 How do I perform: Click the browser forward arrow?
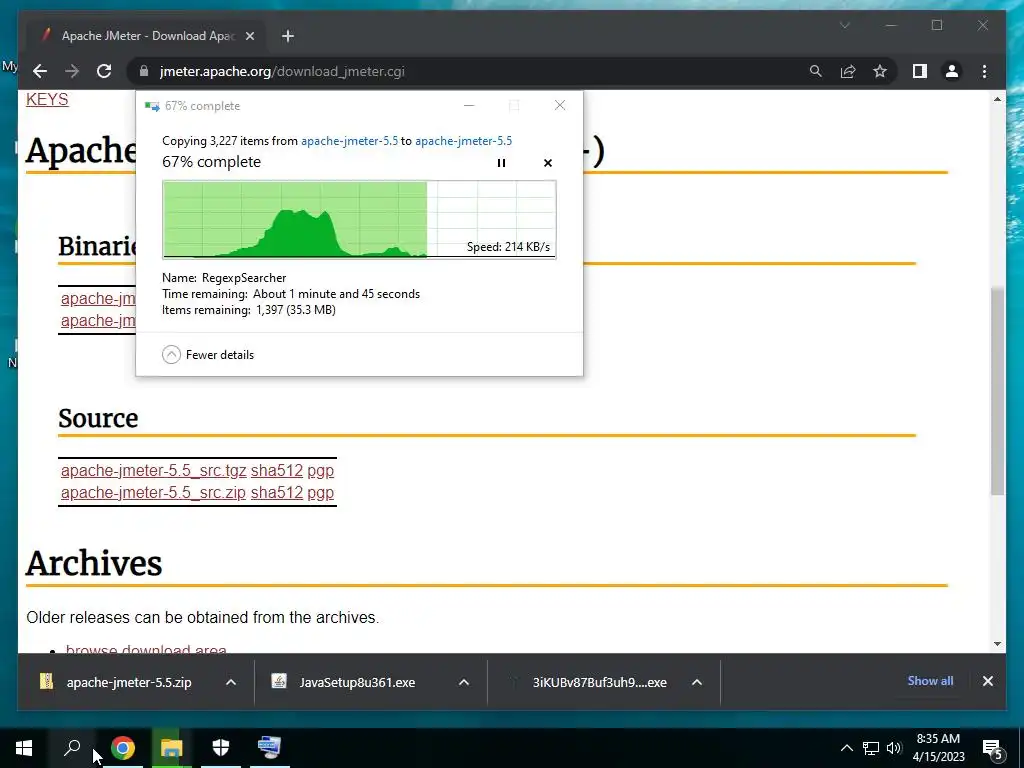point(72,71)
